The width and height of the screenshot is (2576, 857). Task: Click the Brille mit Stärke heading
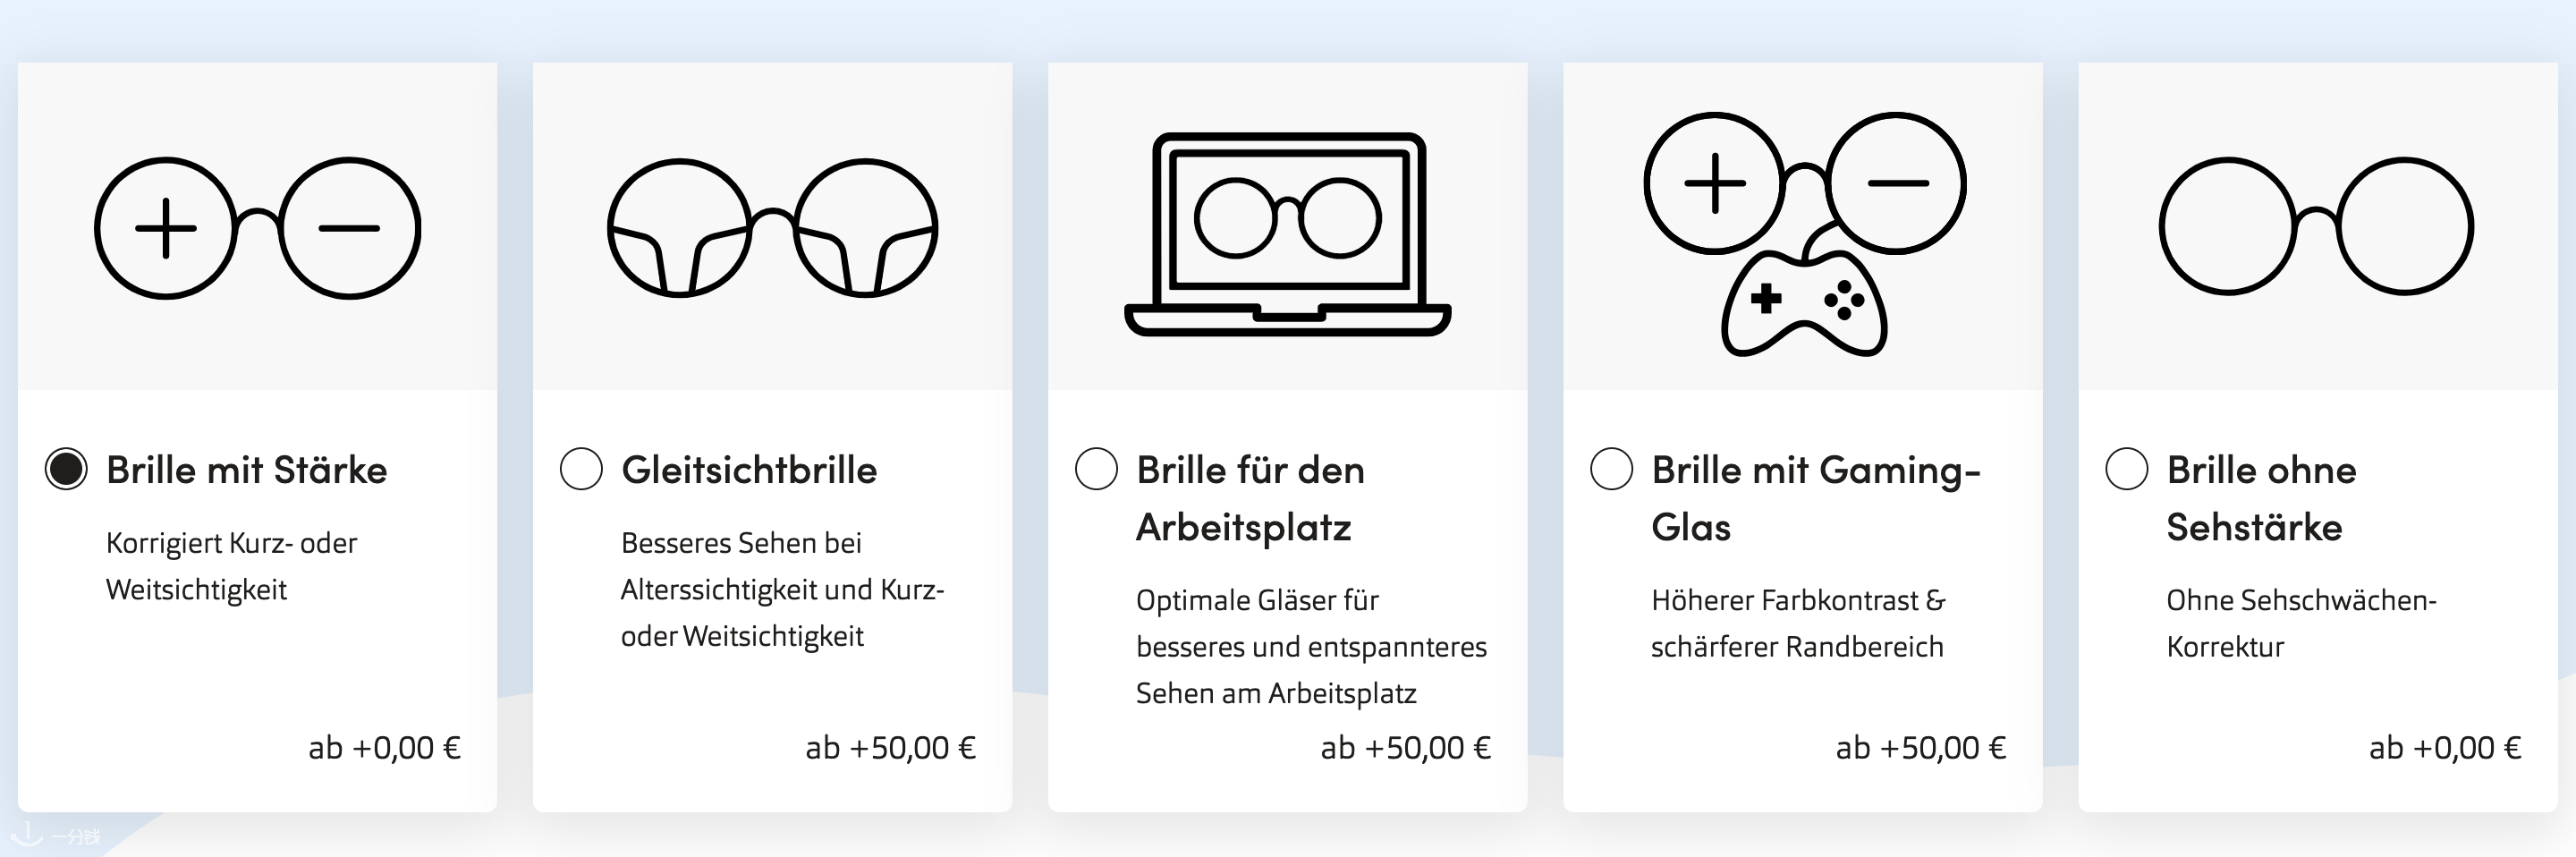(x=246, y=470)
